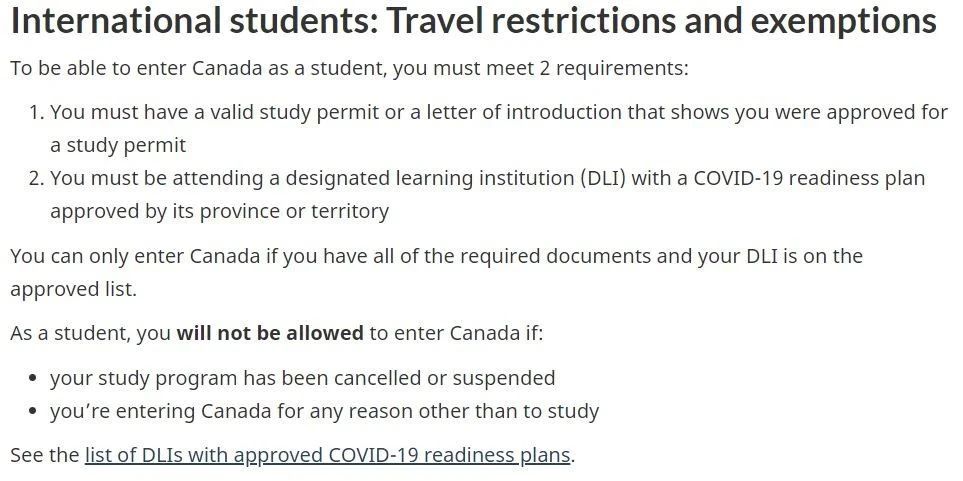
Task: Click the International students: Travel restrictions heading
Action: pos(474,20)
